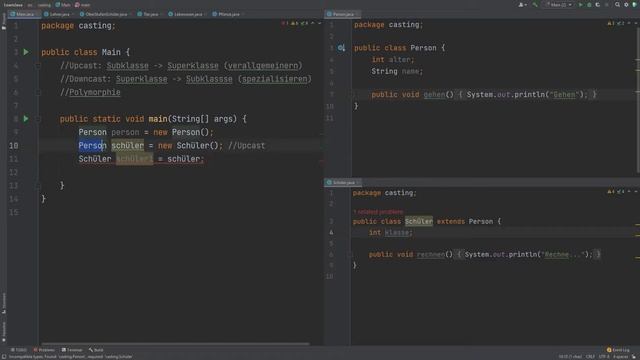Image resolution: width=640 pixels, height=360 pixels.
Task: Open Search Everywhere magnifier
Action: (x=618, y=5)
